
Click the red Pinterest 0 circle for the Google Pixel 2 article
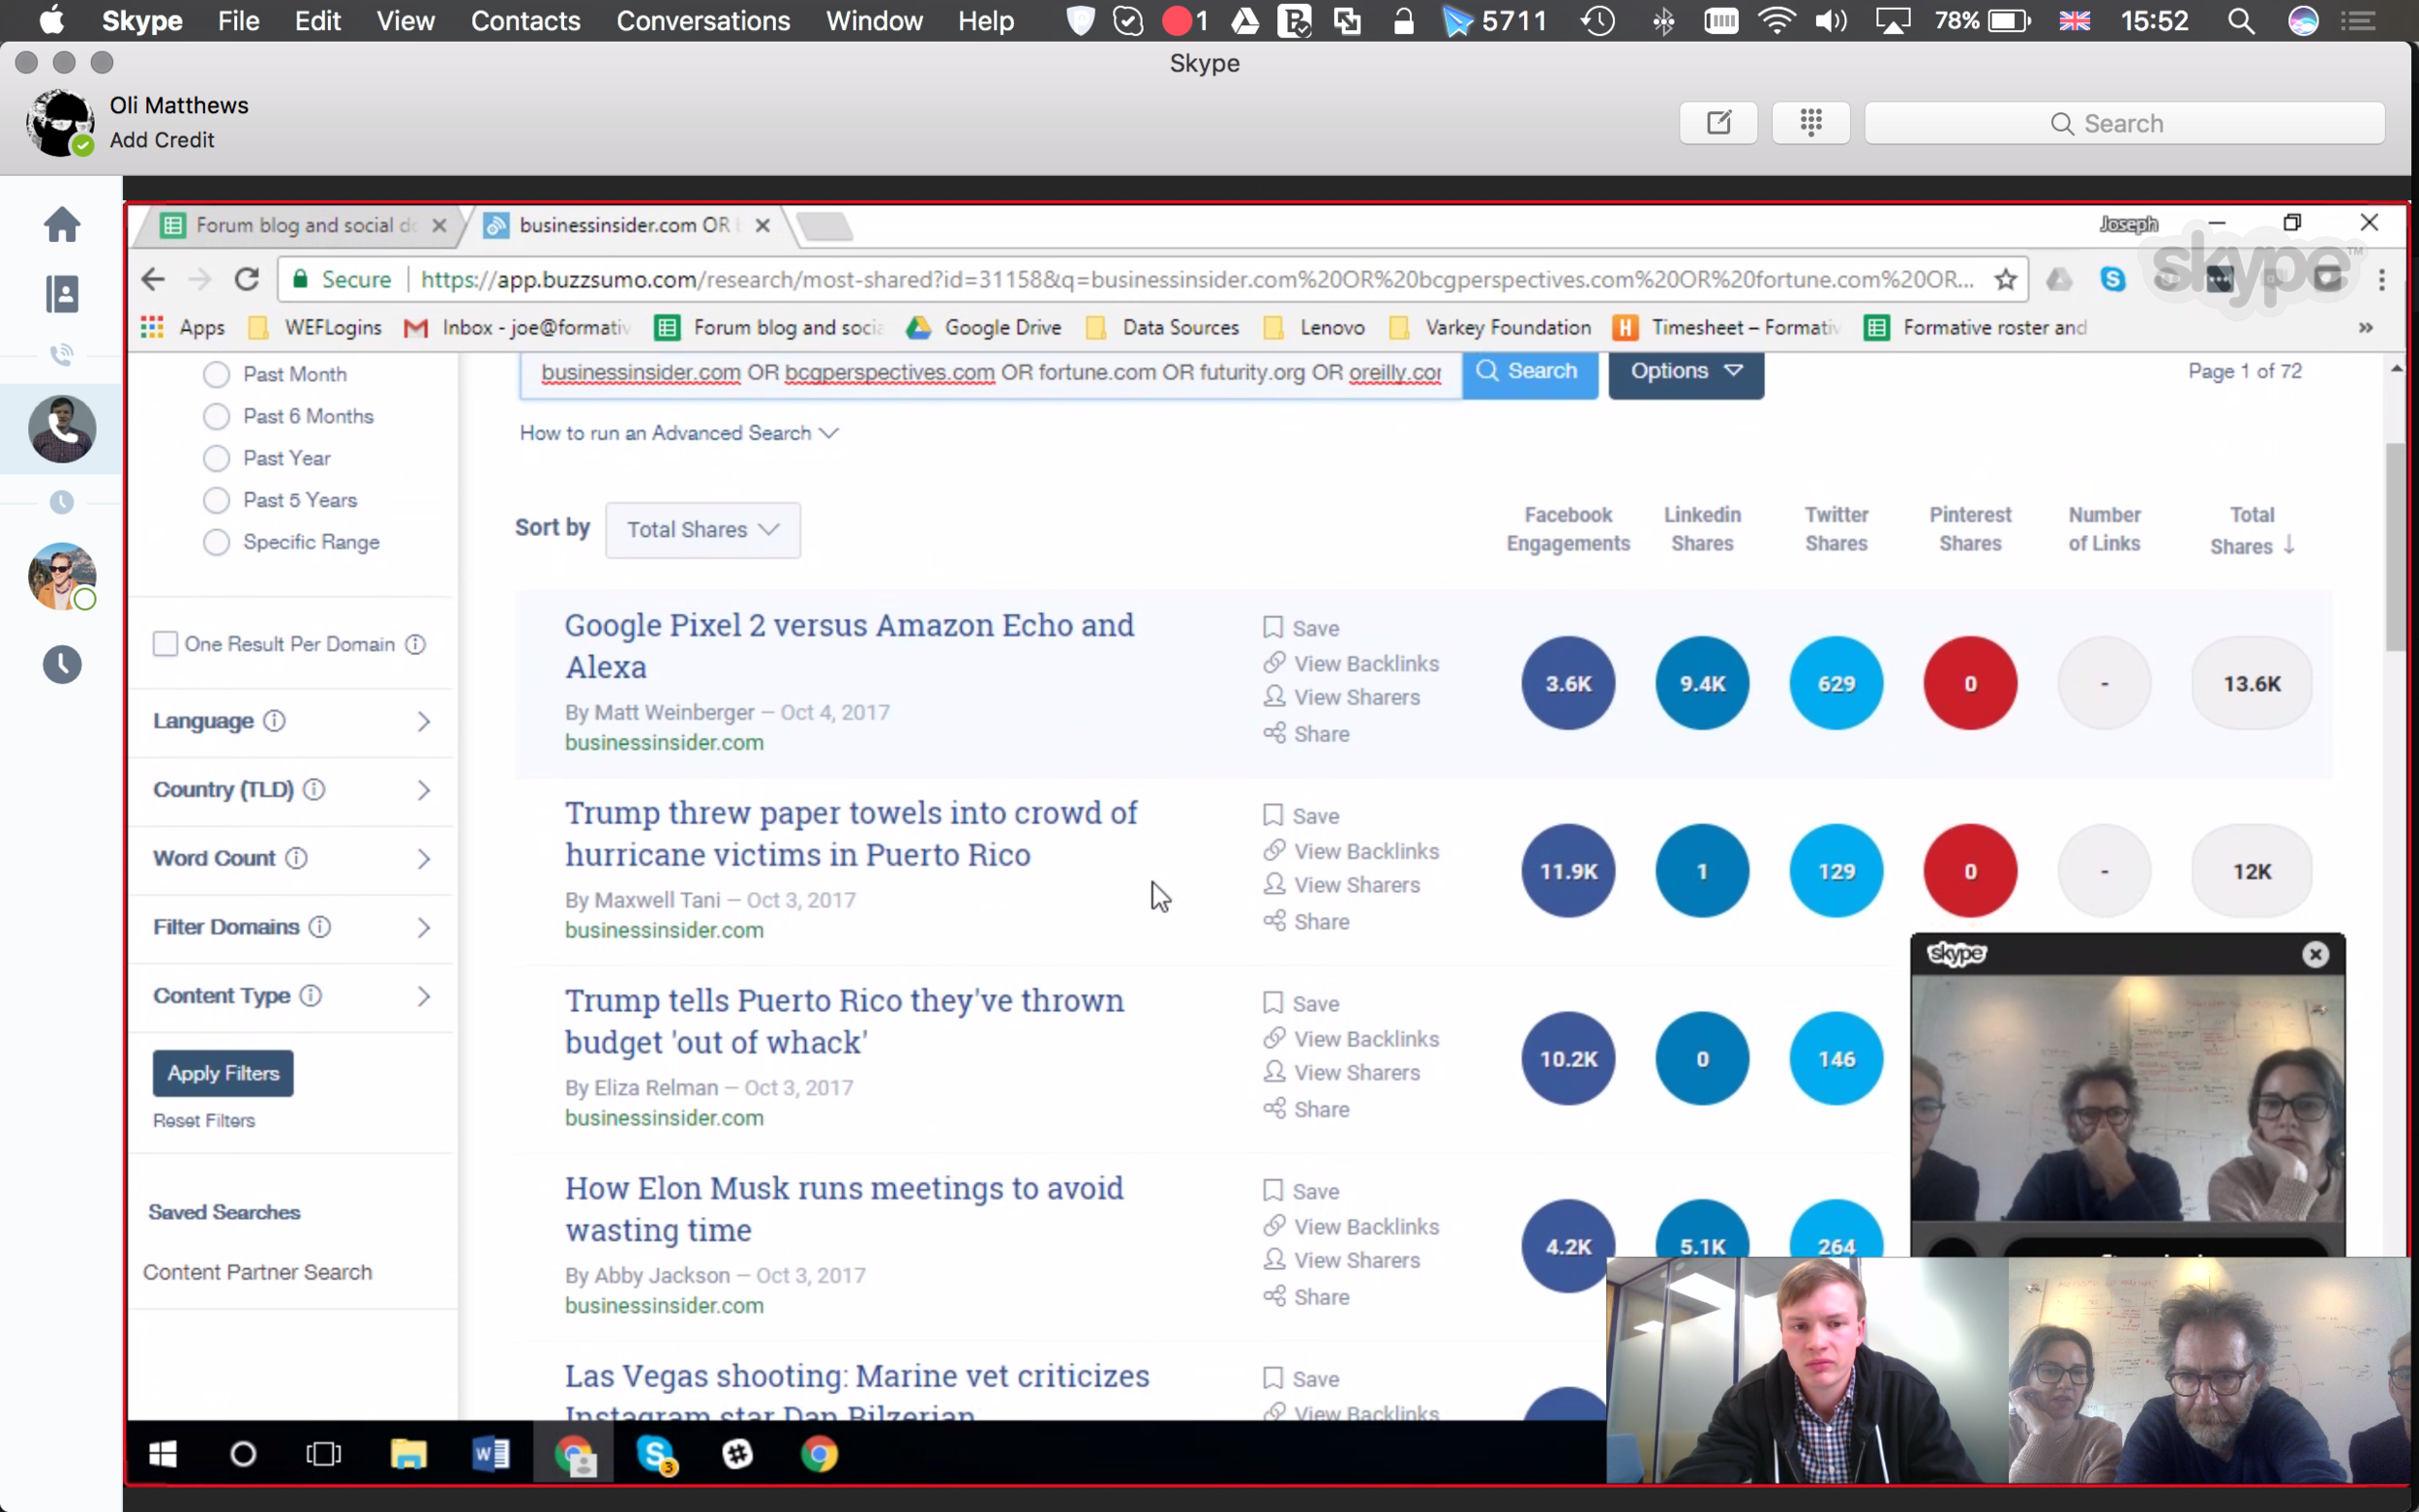[x=1970, y=684]
